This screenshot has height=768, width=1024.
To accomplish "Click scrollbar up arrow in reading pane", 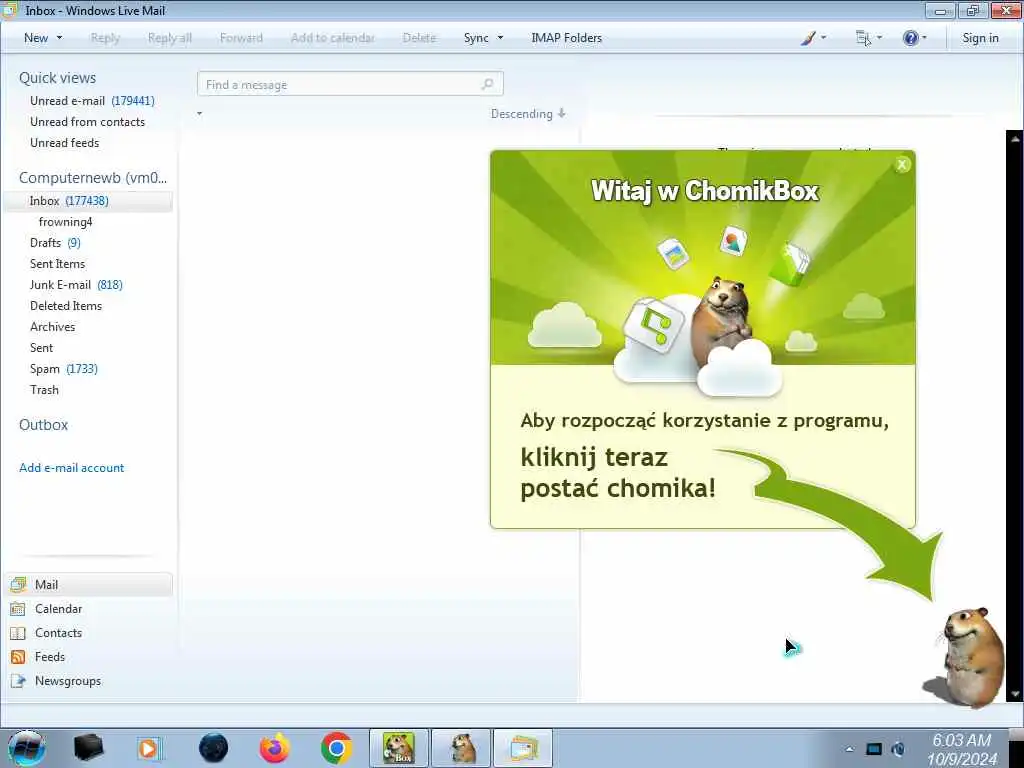I will [1015, 138].
